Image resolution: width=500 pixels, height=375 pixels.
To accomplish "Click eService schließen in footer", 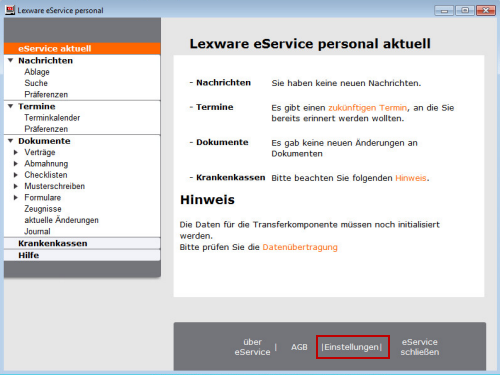I will [420, 347].
